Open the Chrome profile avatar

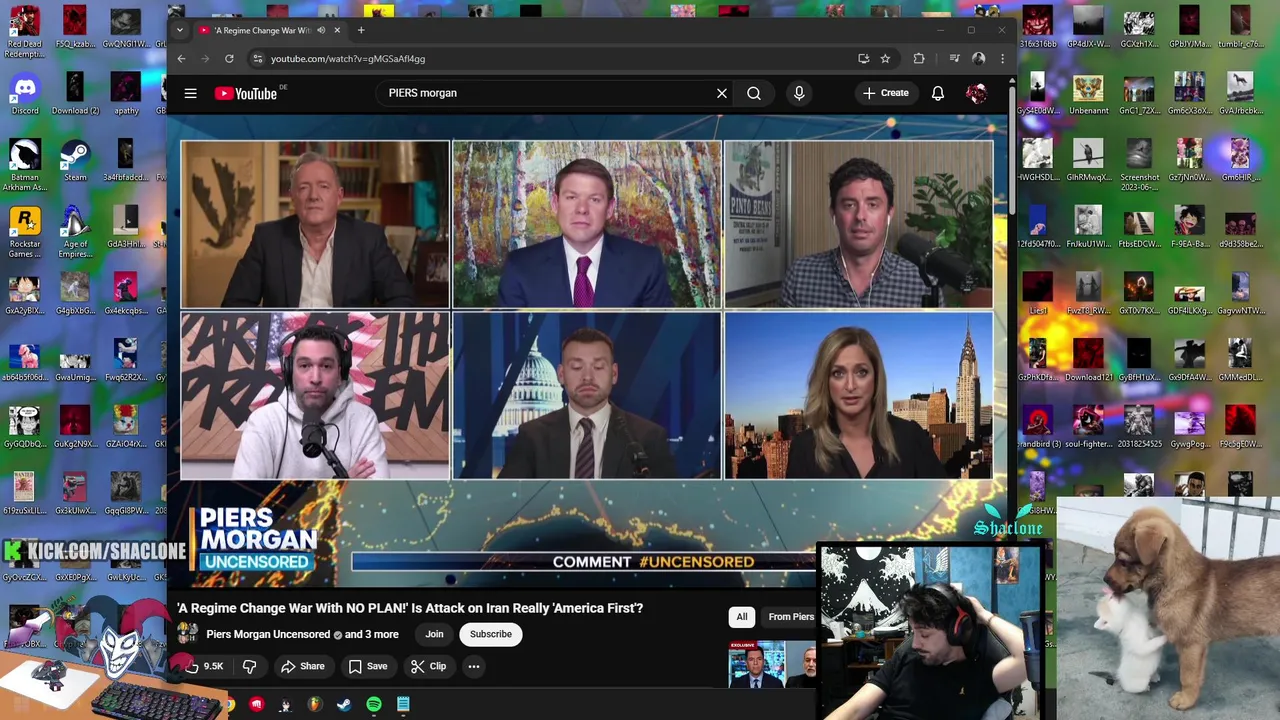pyautogui.click(x=979, y=59)
